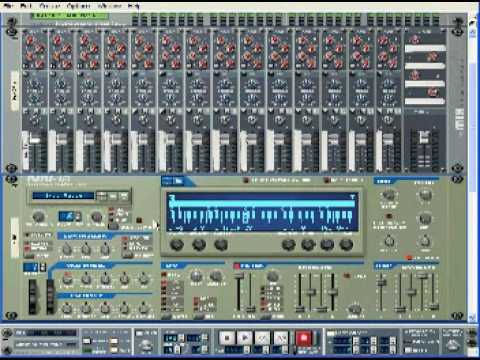Click the red Record button
This screenshot has height=360, width=480.
click(x=304, y=338)
